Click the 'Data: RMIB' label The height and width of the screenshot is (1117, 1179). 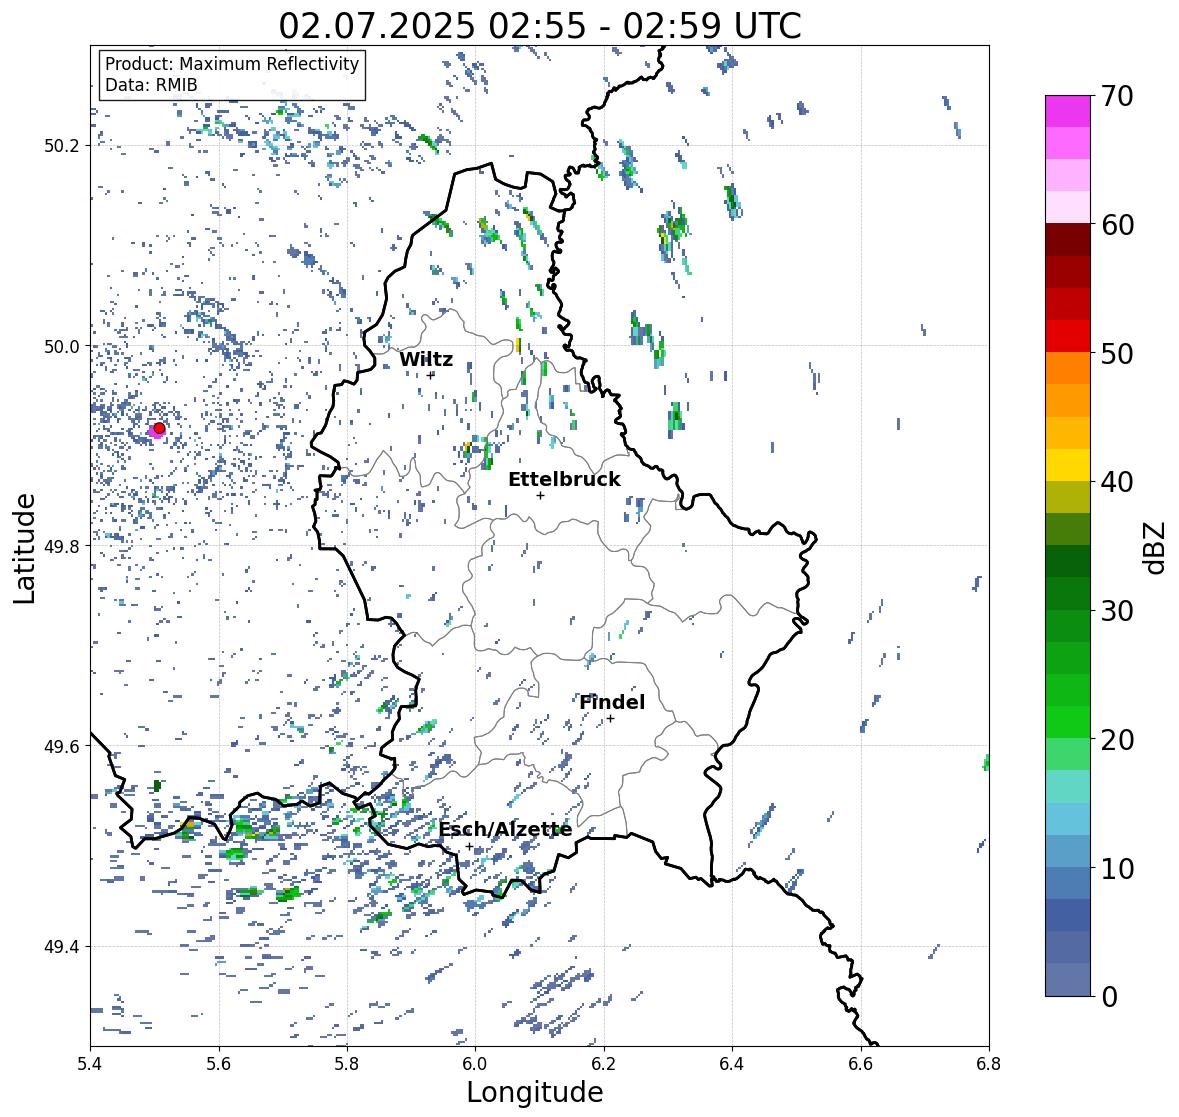coord(151,85)
